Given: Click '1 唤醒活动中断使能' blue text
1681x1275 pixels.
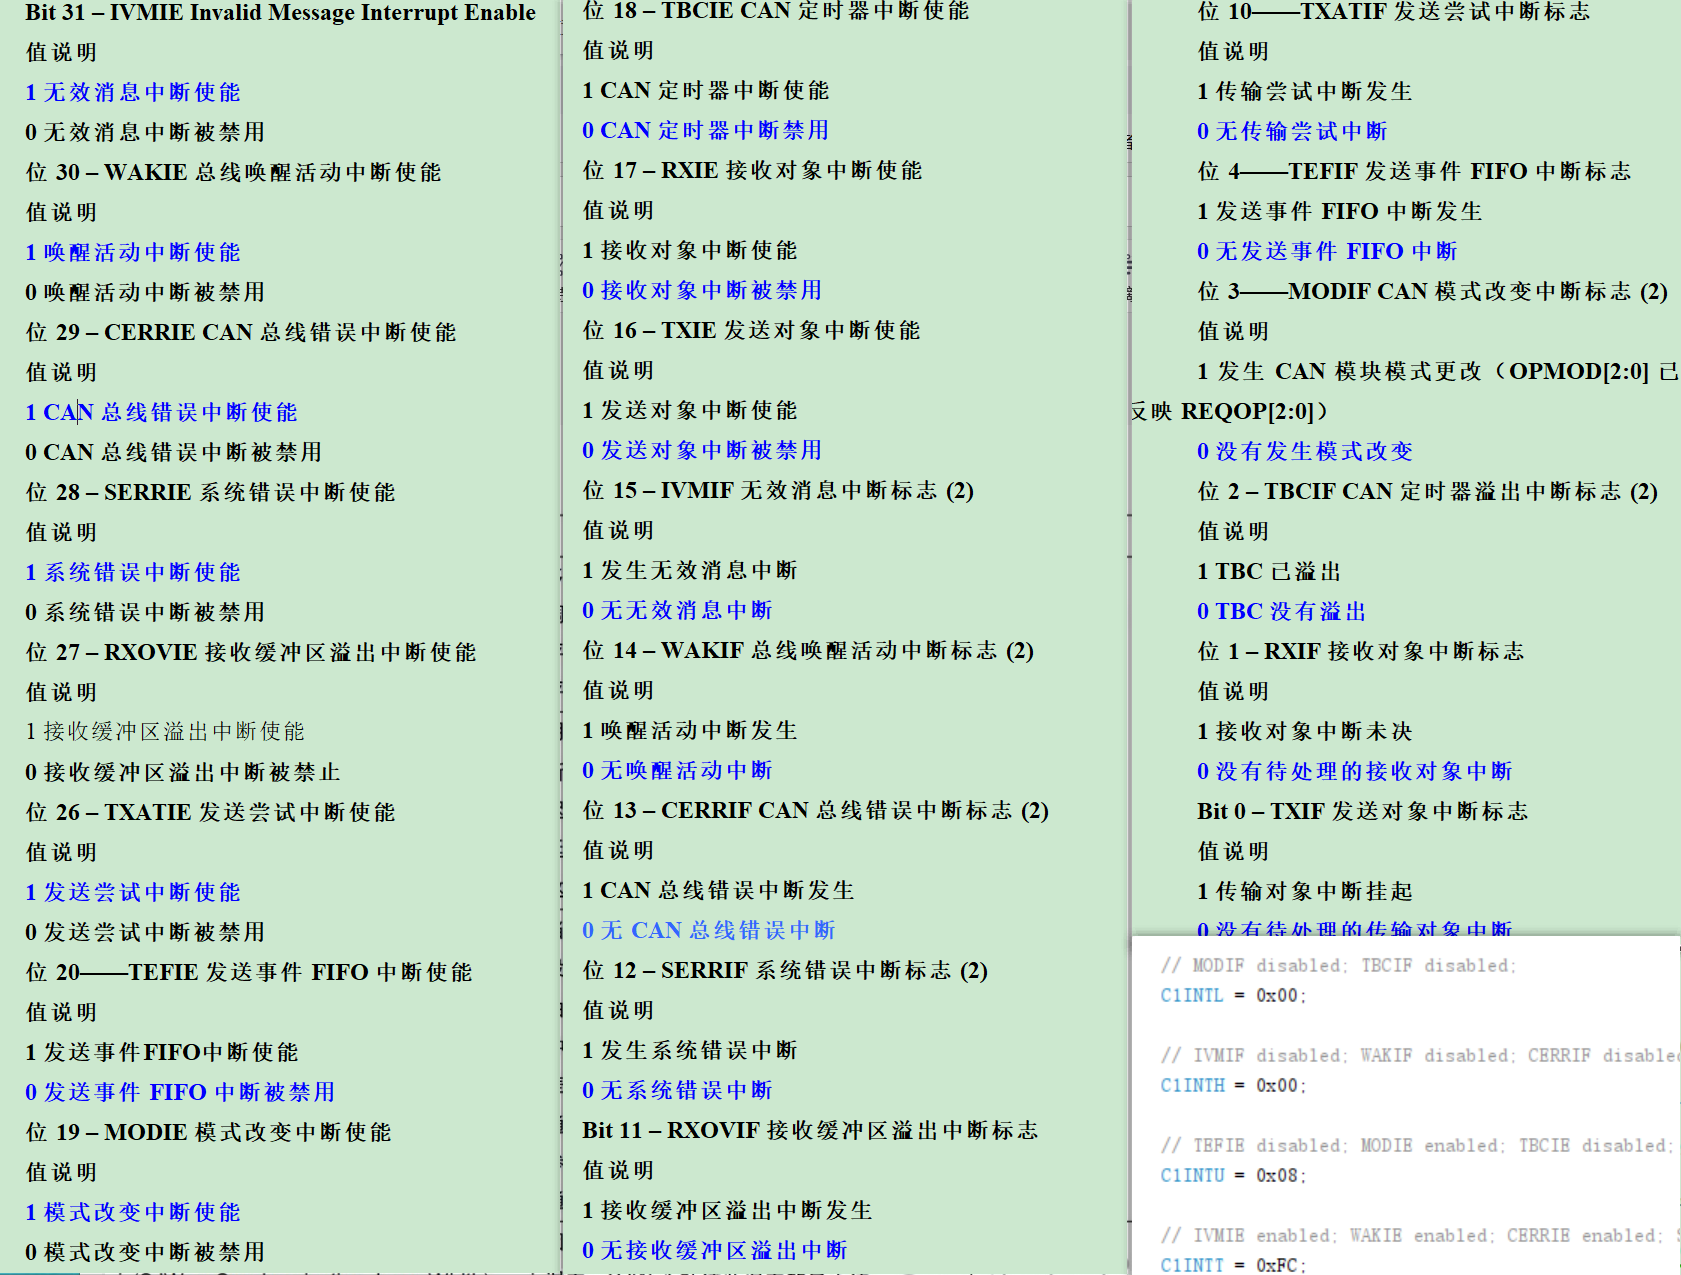Looking at the screenshot, I should pos(131,252).
